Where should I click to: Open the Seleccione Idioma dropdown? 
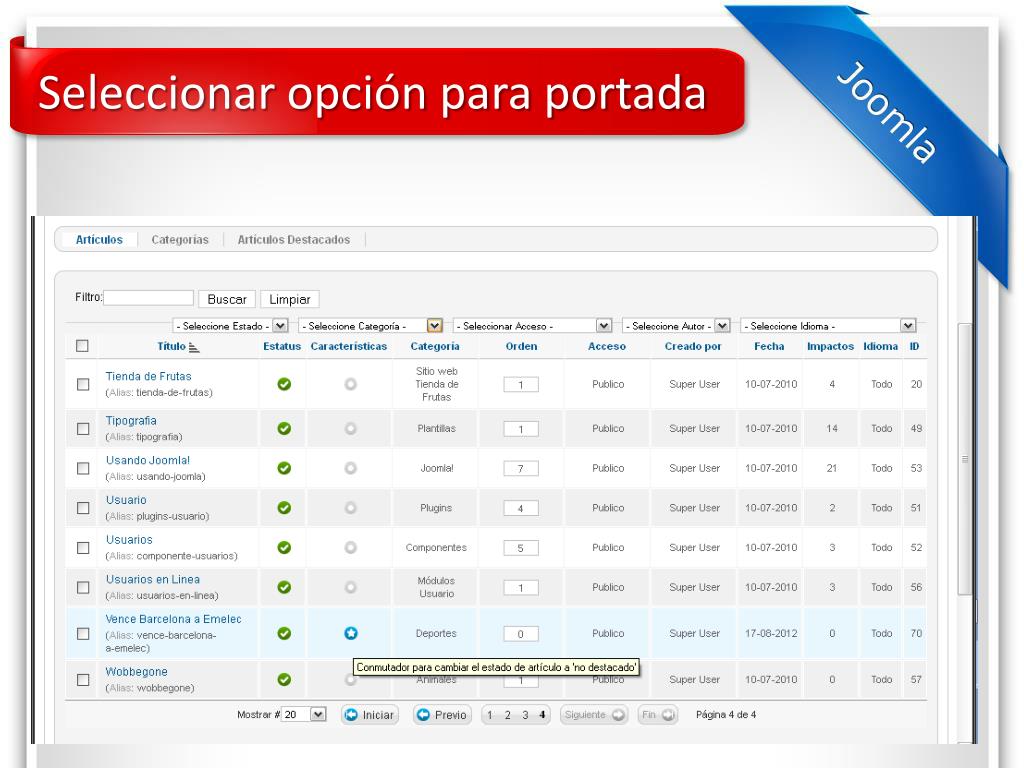[828, 325]
